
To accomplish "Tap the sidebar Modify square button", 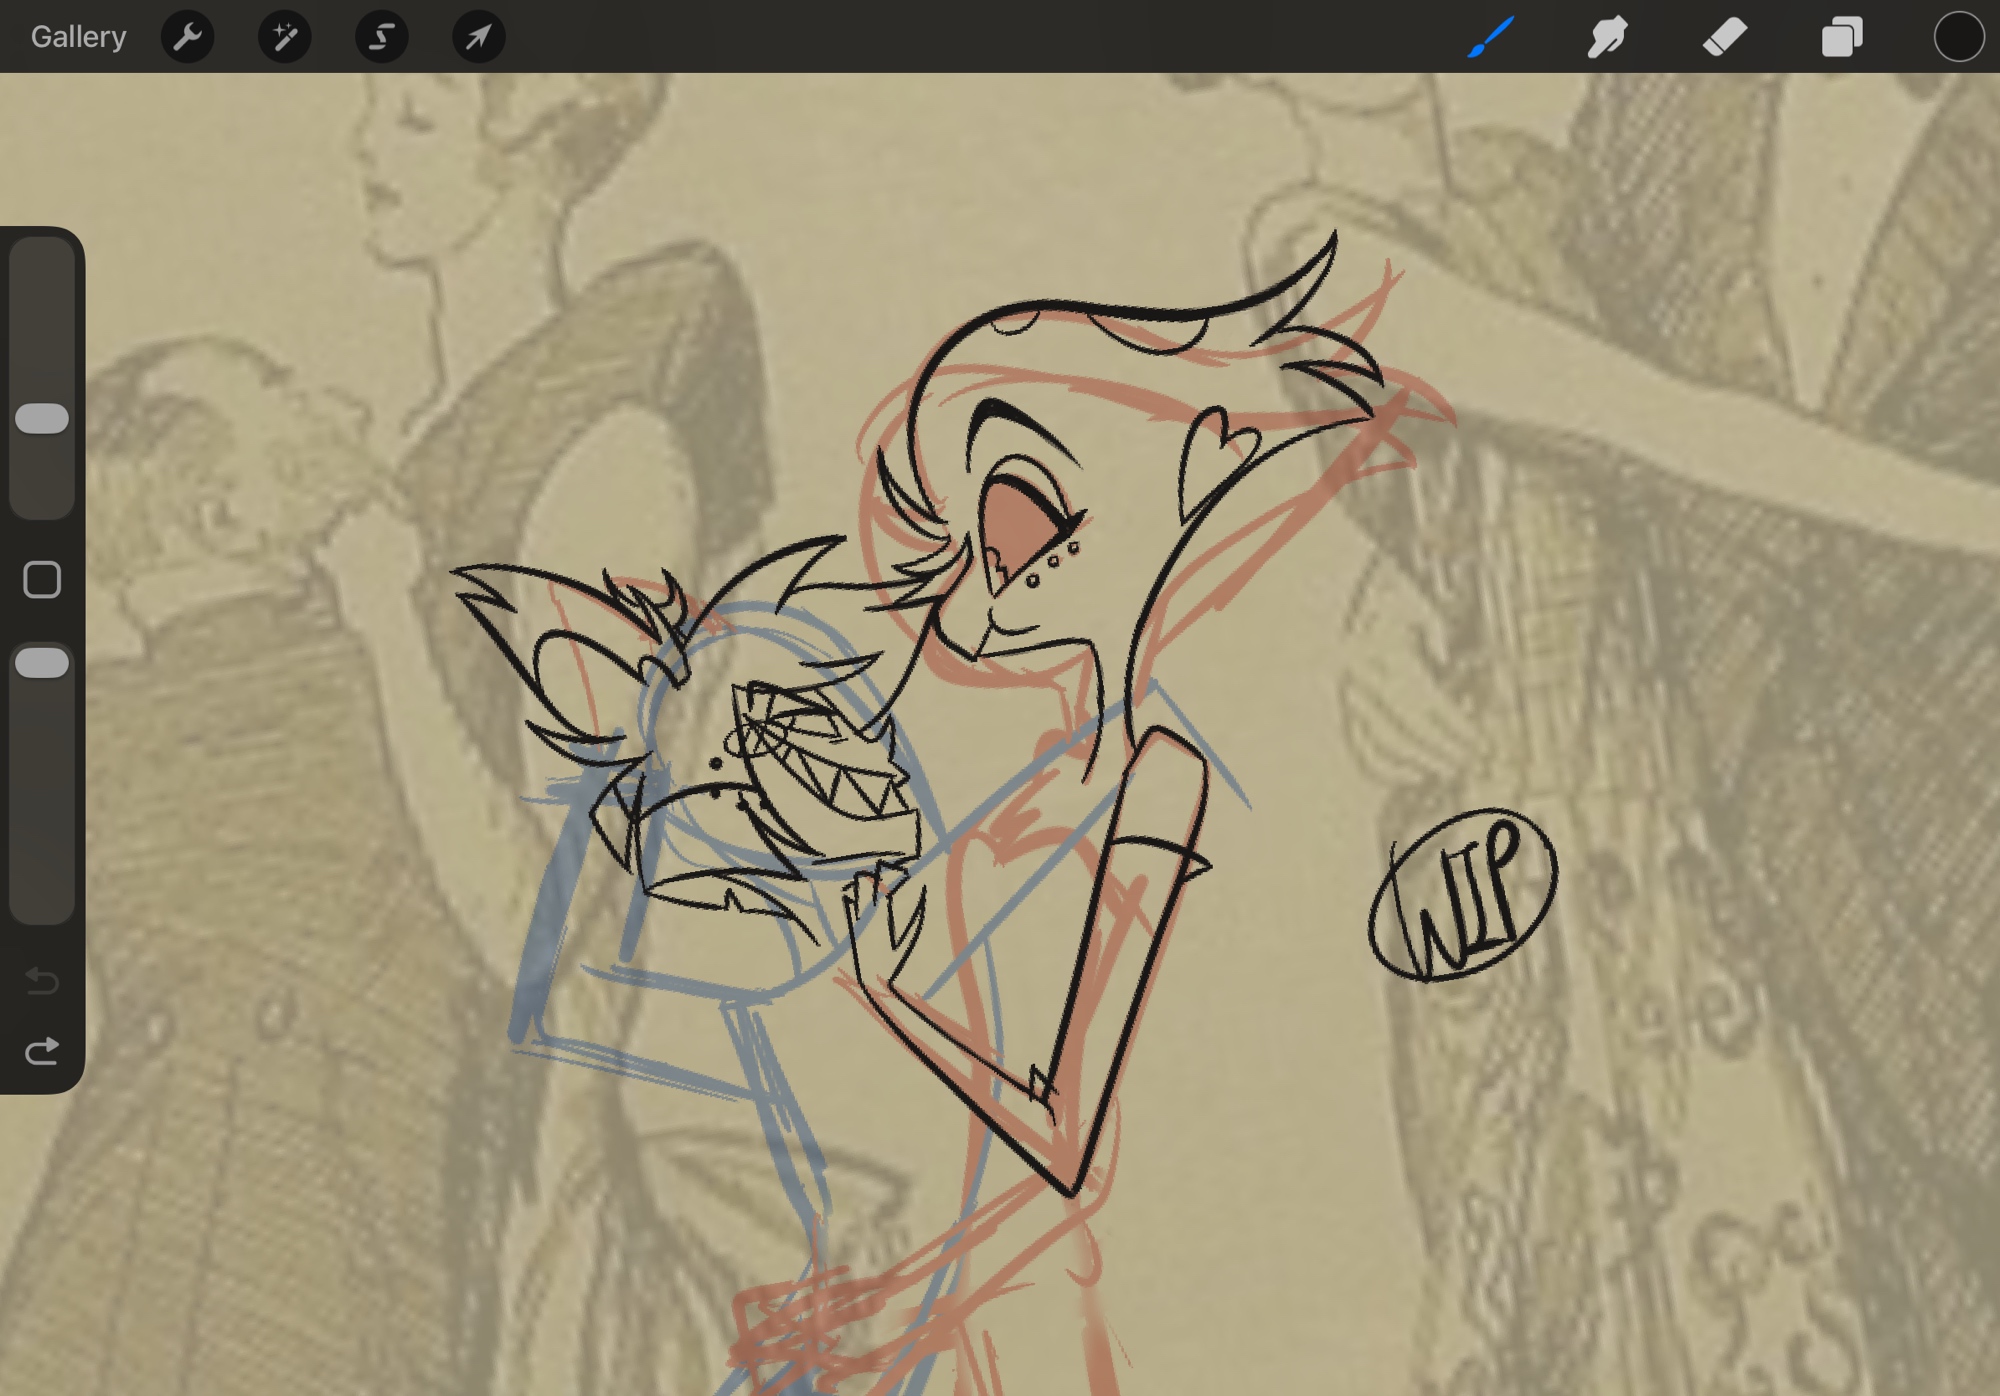I will pos(42,580).
